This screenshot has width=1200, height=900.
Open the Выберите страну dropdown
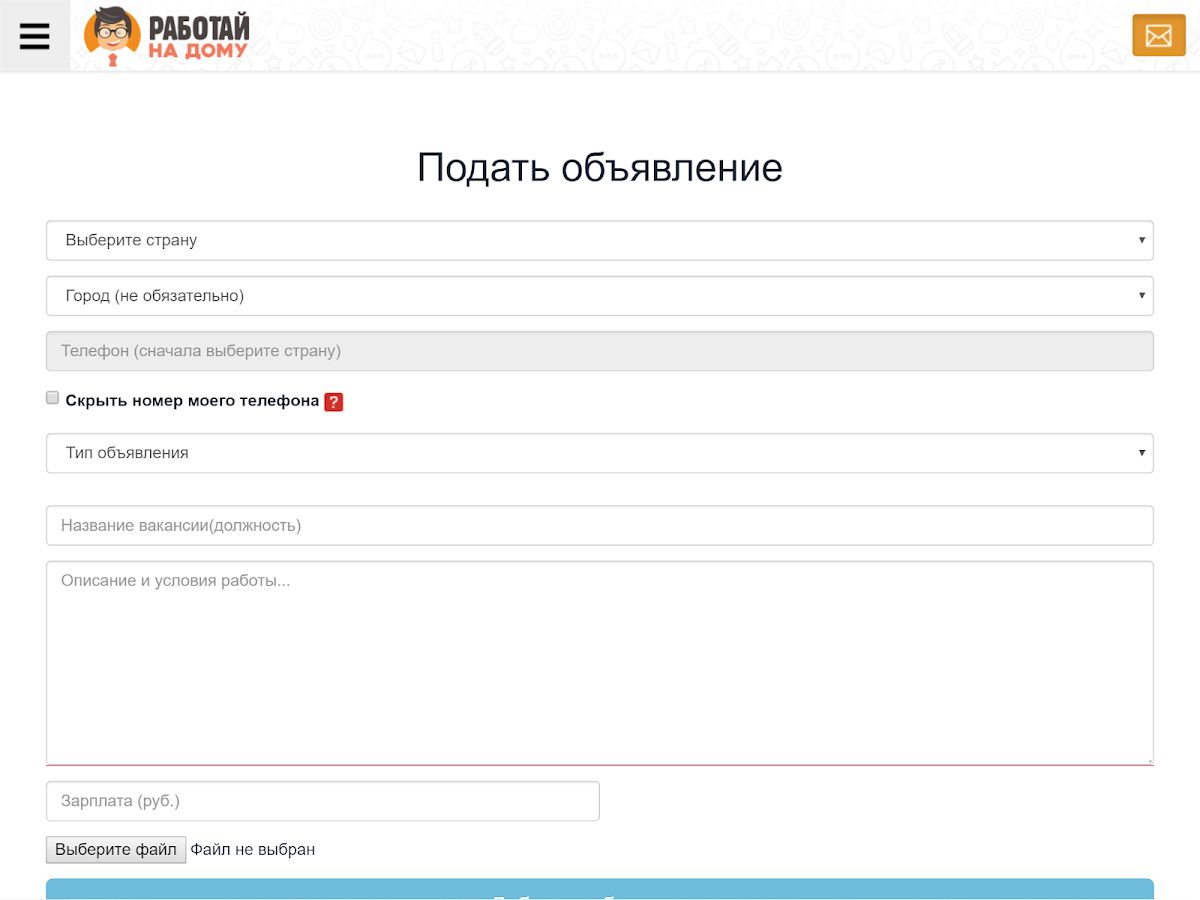pos(600,241)
